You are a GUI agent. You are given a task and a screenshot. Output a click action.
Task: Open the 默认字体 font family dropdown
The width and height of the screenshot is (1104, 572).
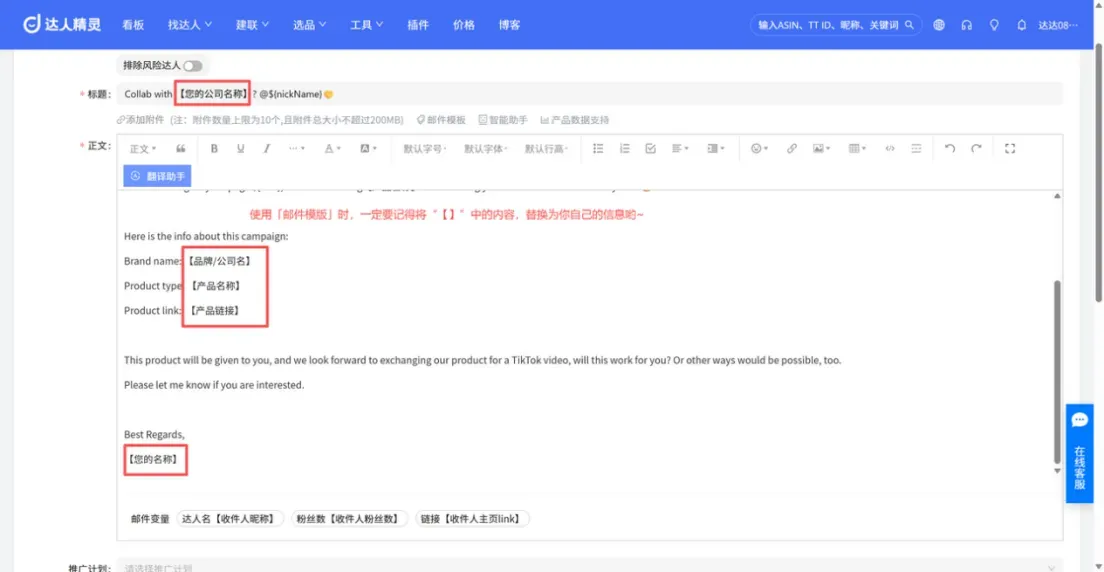(486, 149)
